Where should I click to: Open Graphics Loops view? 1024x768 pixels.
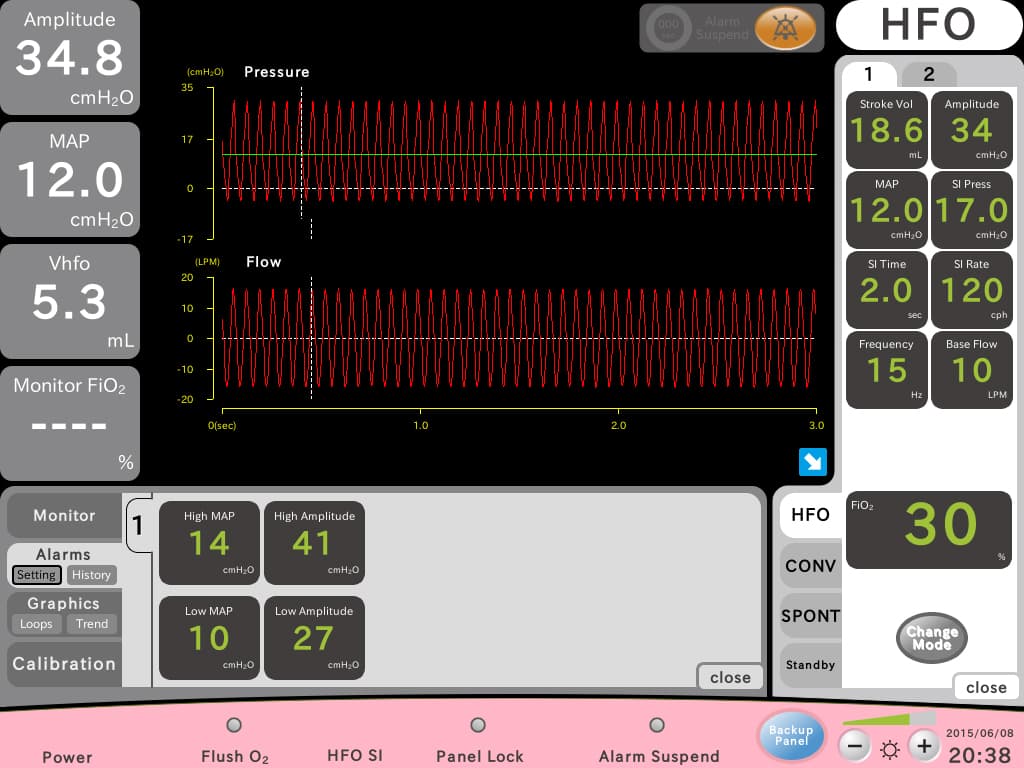[x=36, y=624]
